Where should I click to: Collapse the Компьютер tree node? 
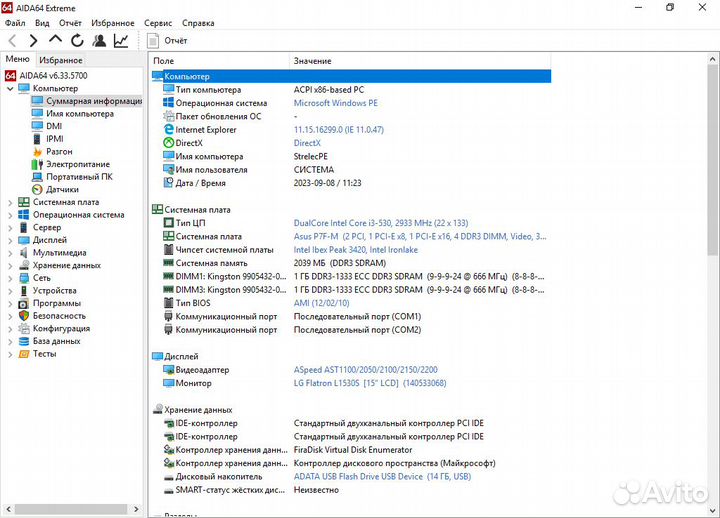click(x=10, y=89)
